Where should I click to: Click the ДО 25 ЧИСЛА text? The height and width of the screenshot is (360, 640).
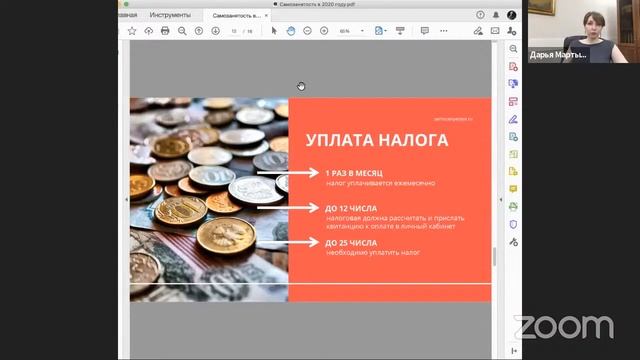click(351, 243)
